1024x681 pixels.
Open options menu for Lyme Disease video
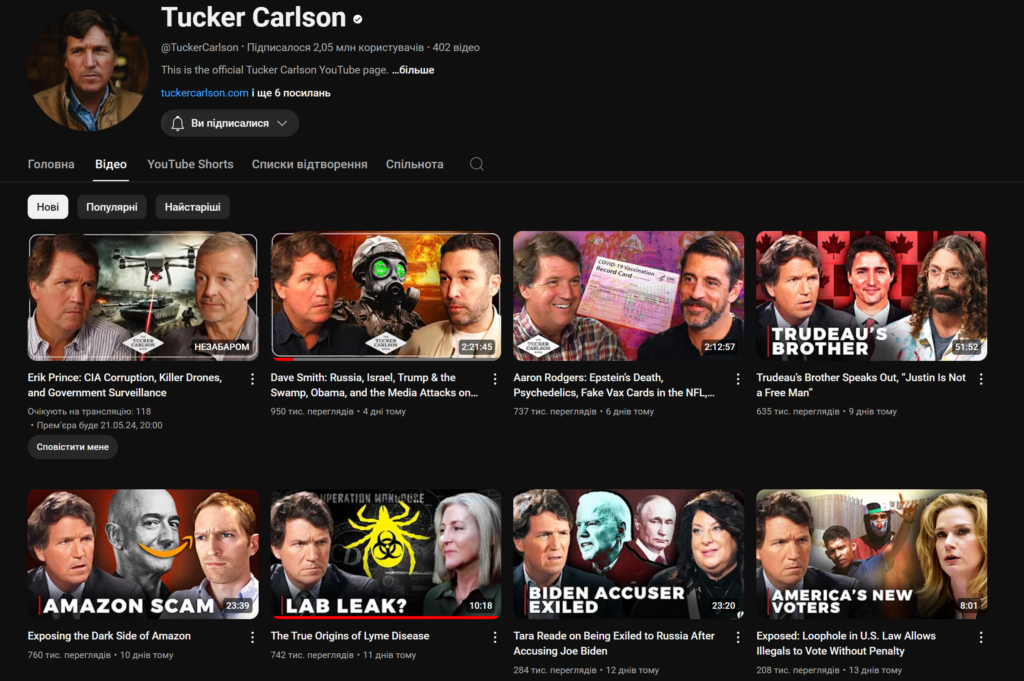coord(495,637)
